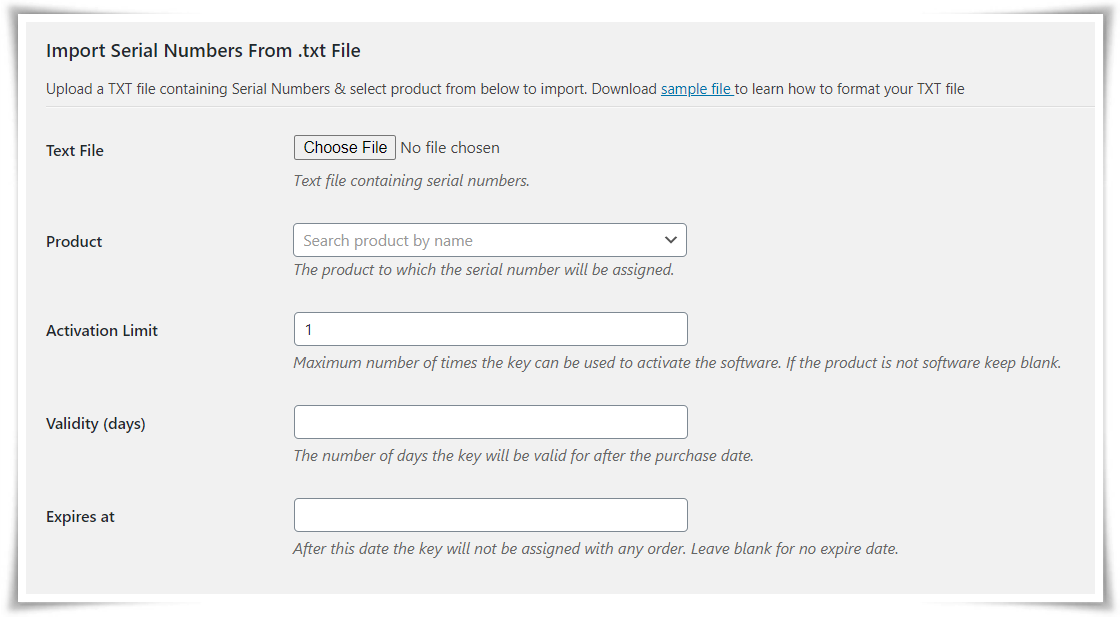This screenshot has height=617, width=1120.
Task: Click the Choose File button
Action: pos(344,148)
